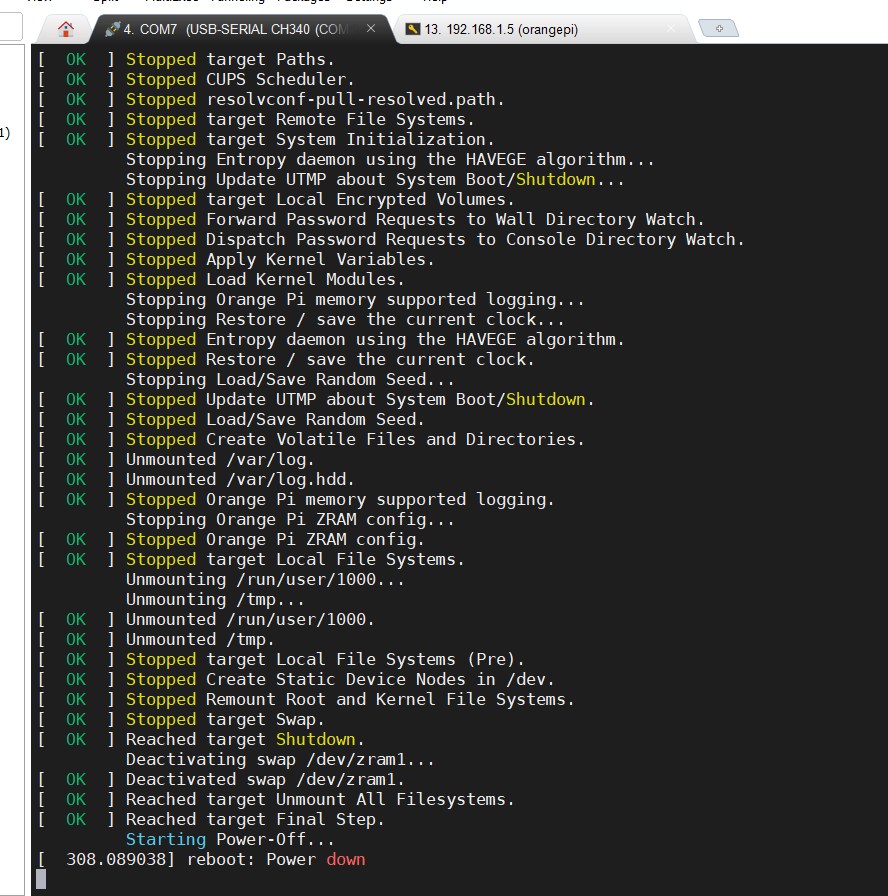Click 'Stopping Restore / save the current clock...' line
Viewport: 888px width, 896px height.
coord(345,319)
